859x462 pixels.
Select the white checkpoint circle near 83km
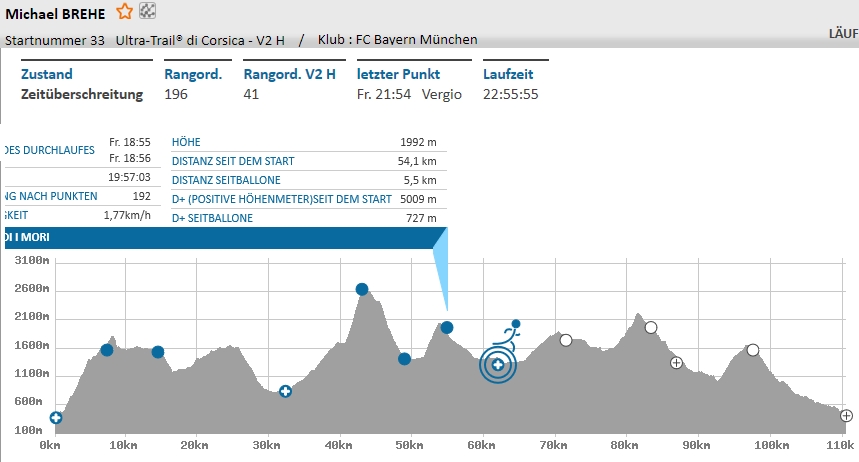coord(651,327)
